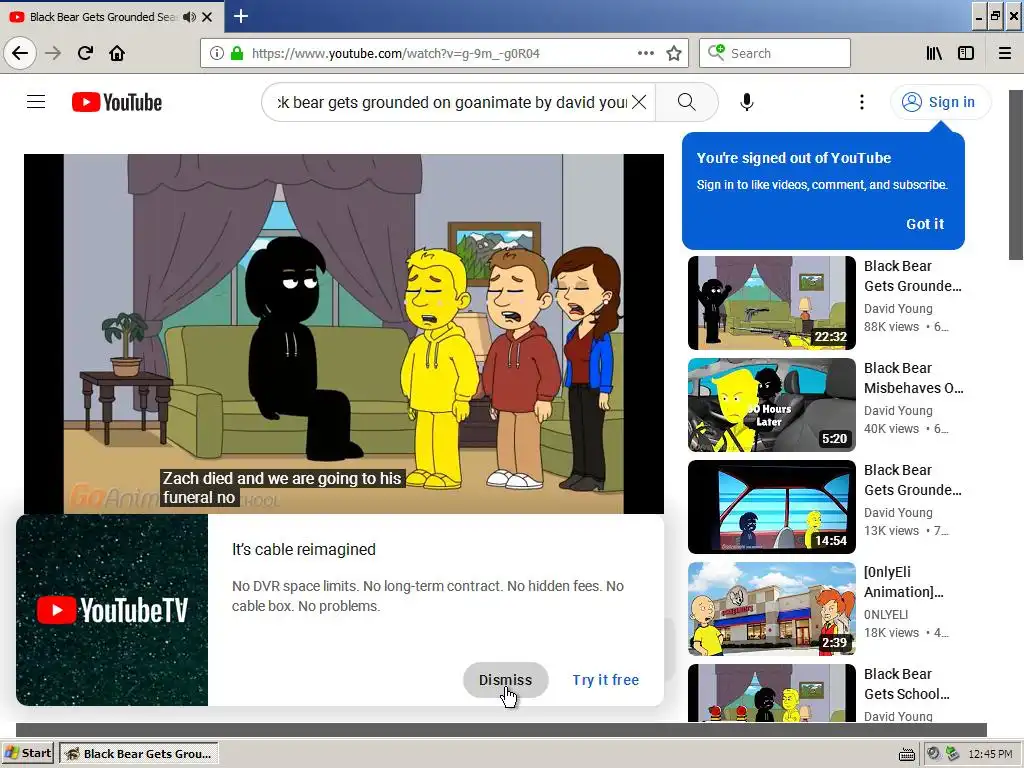Open the 2:39 OnlyEli Animation thumbnail
This screenshot has height=768, width=1024.
click(x=772, y=609)
